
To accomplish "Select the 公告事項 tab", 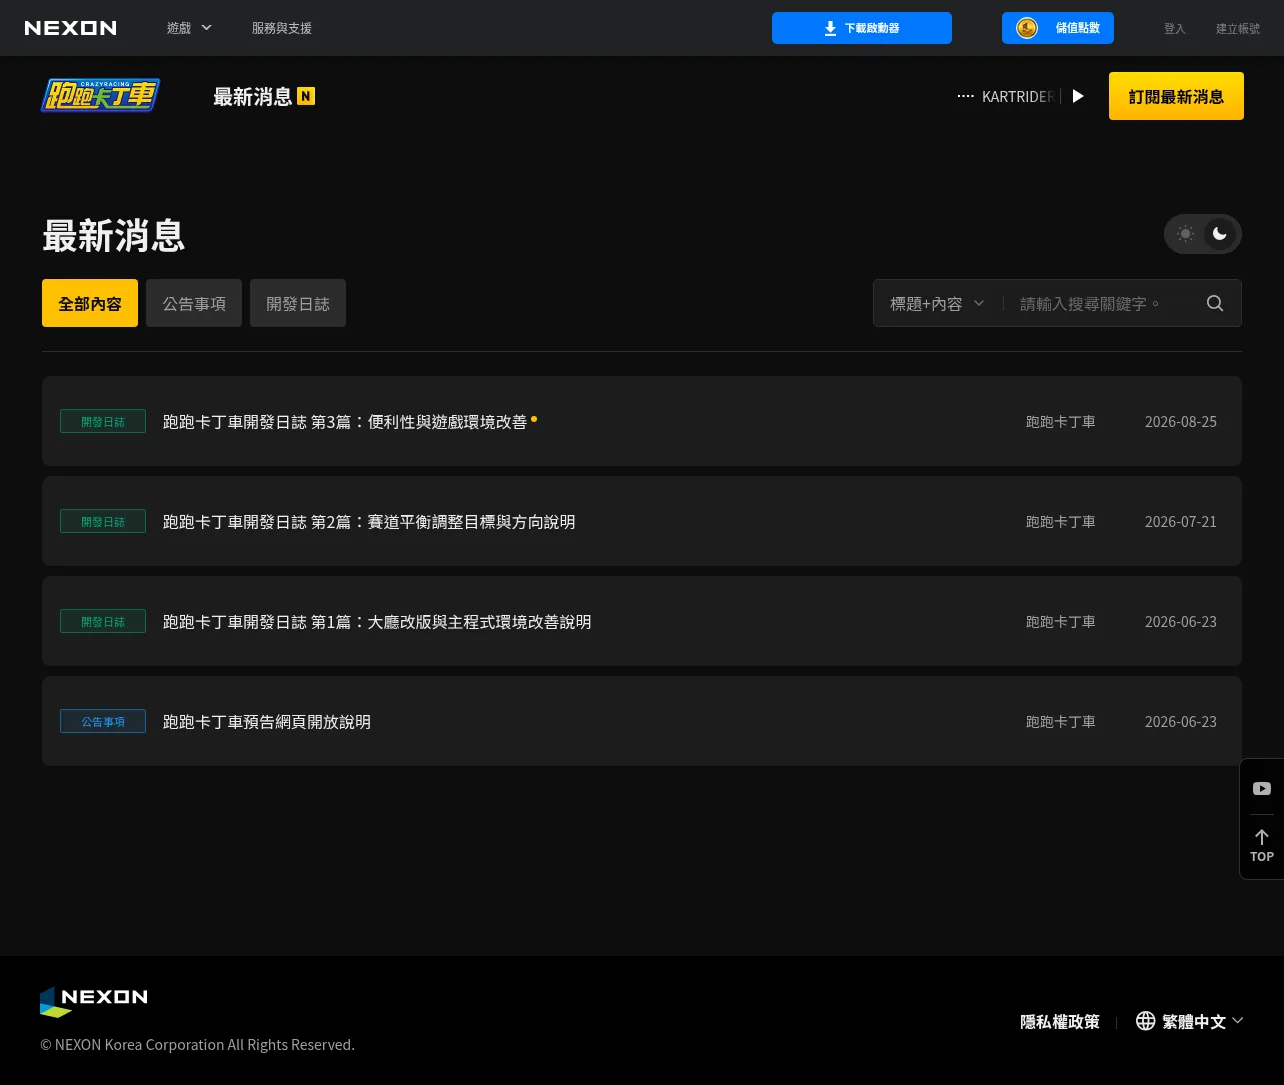I will 194,303.
